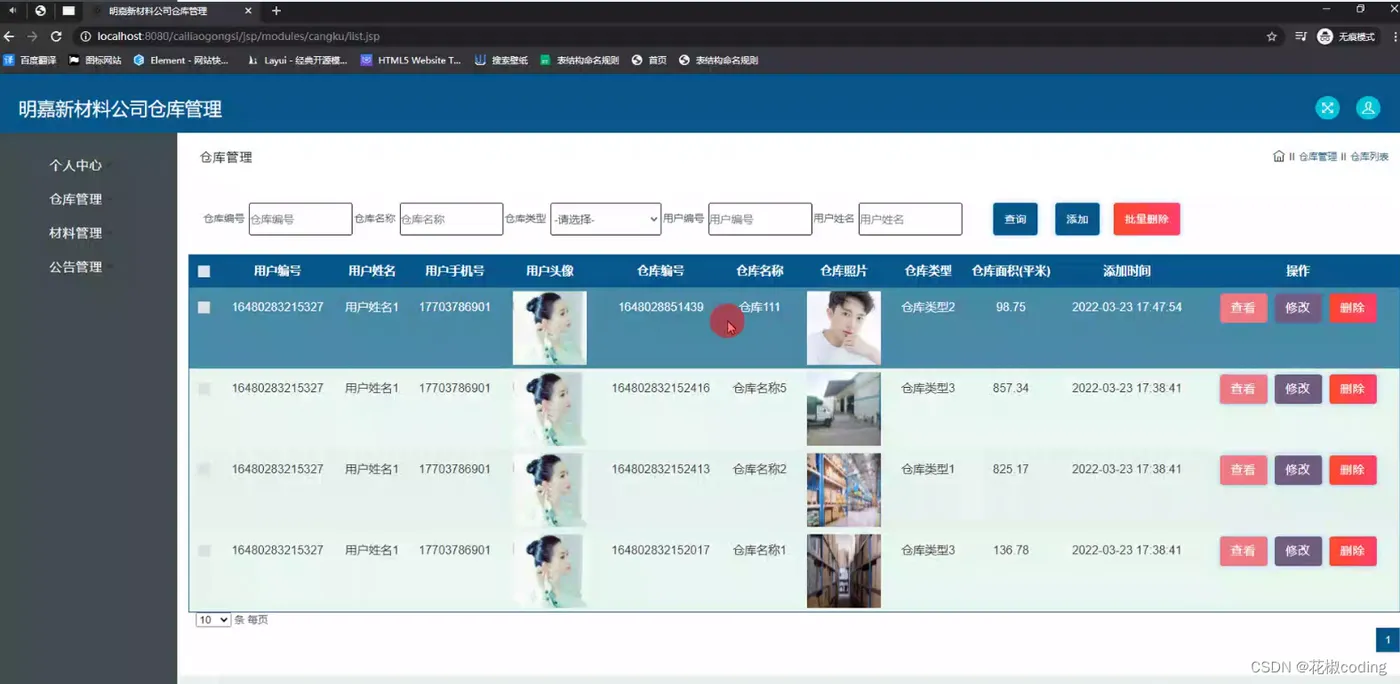Open the 搜索壁纸 bookmark

pos(501,60)
